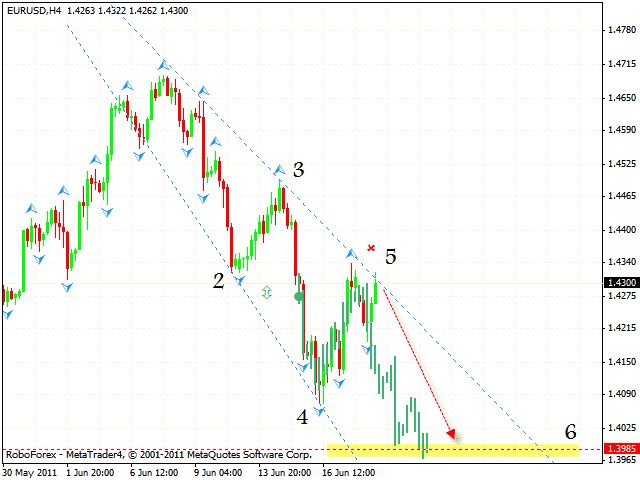The height and width of the screenshot is (480, 640).
Task: Click the 1.4400 price axis label
Action: 622,230
